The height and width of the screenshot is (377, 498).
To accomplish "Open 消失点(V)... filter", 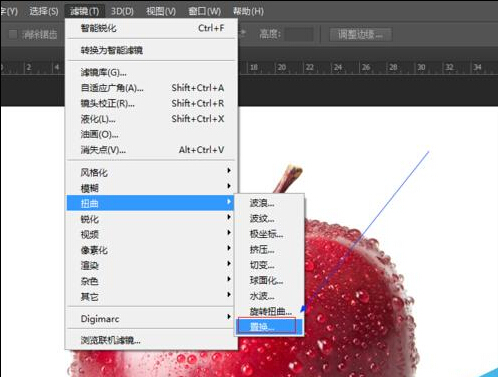I will point(152,150).
